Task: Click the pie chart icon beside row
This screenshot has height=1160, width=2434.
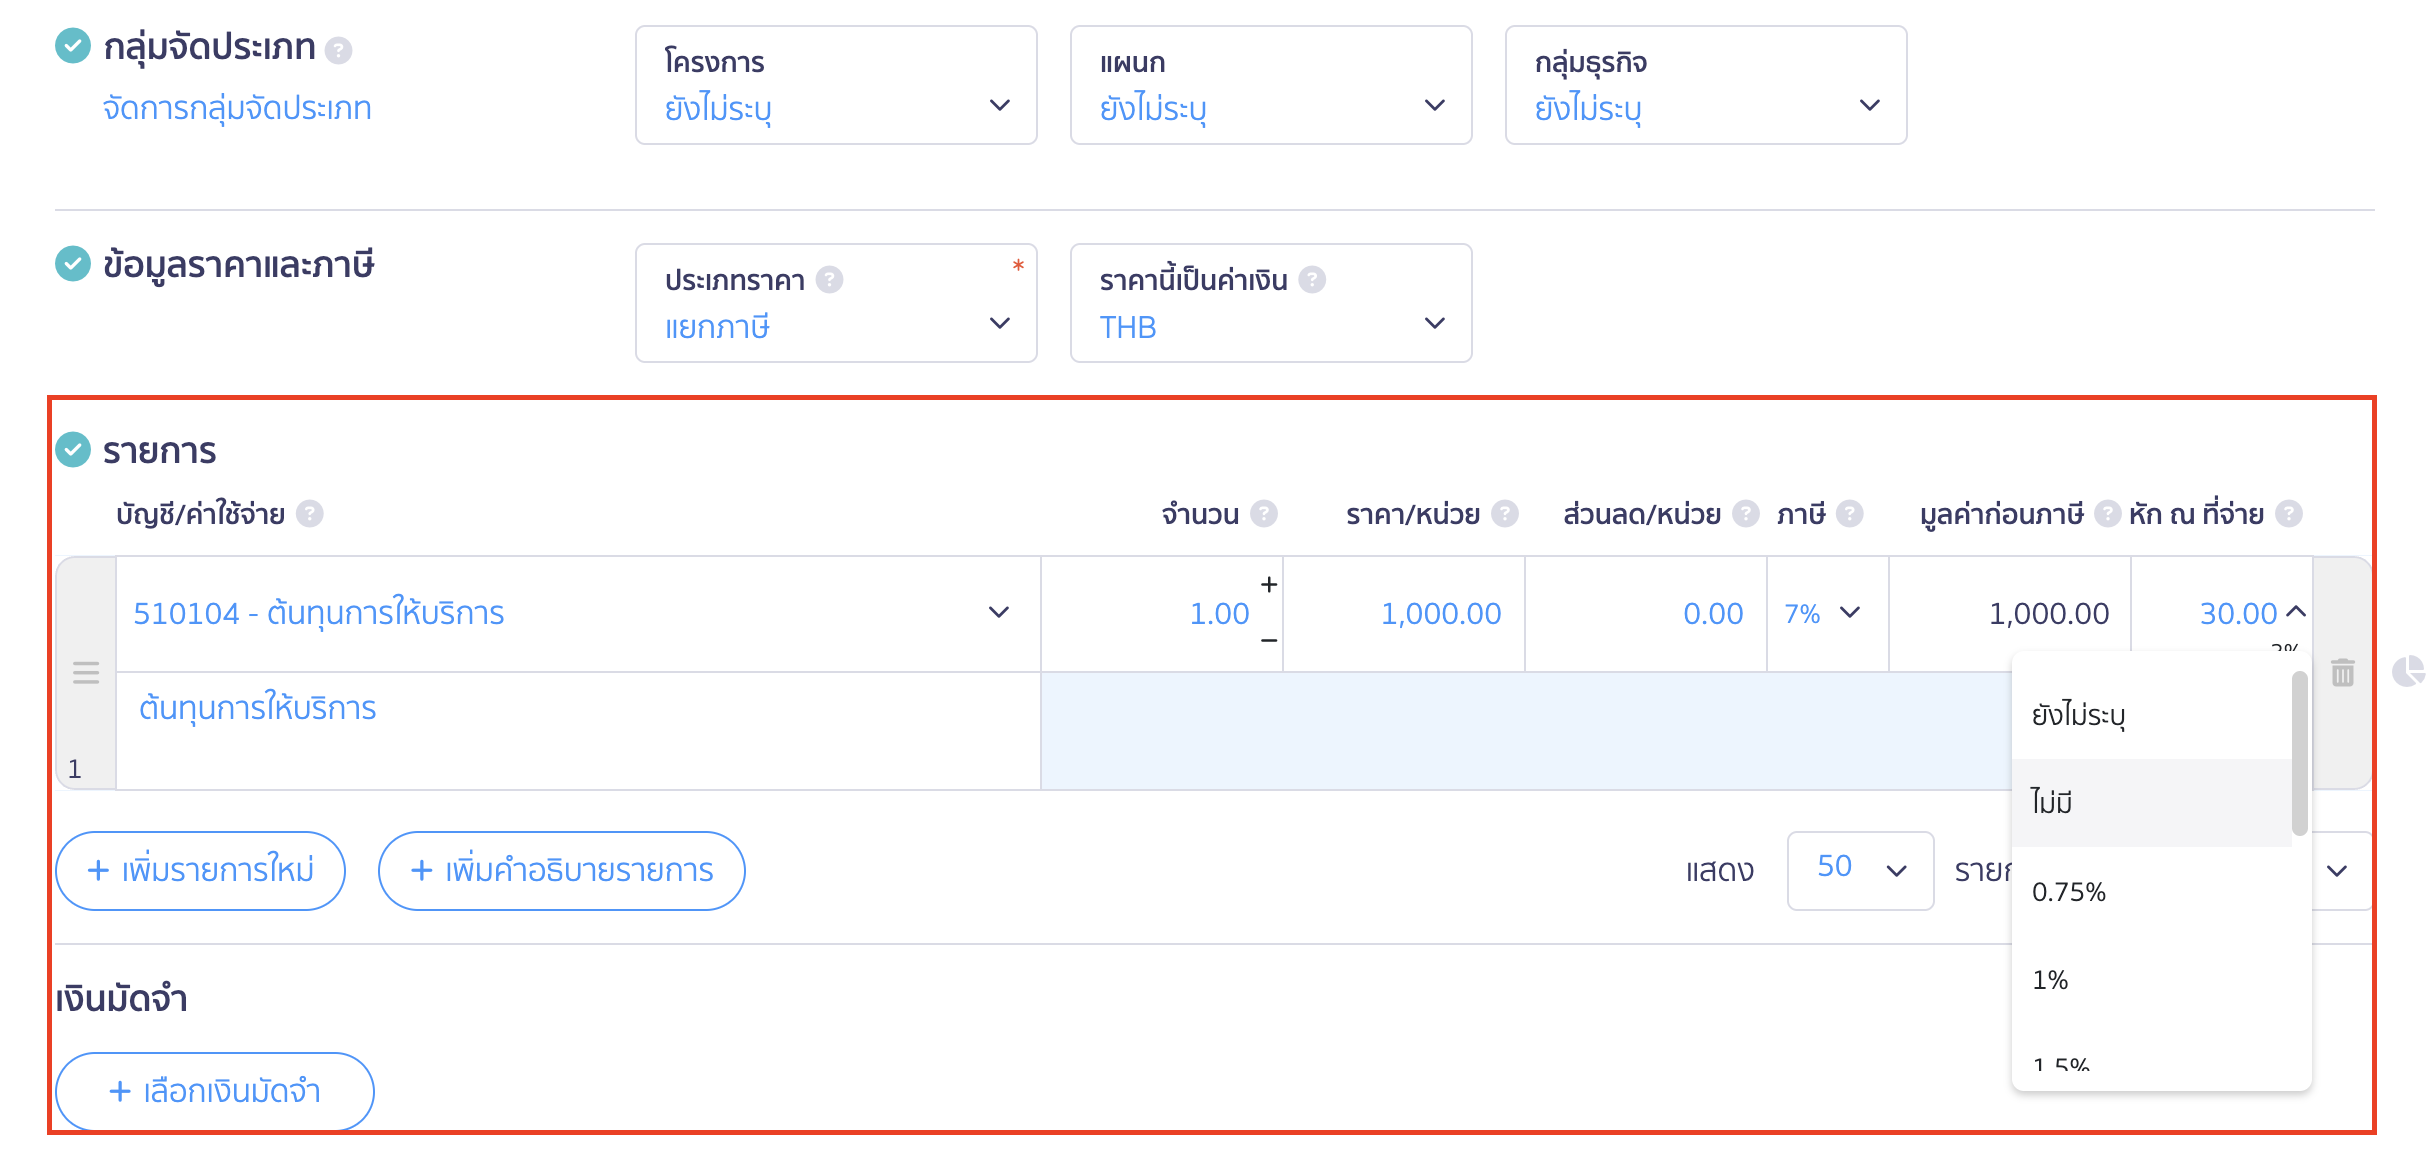Action: (2408, 671)
